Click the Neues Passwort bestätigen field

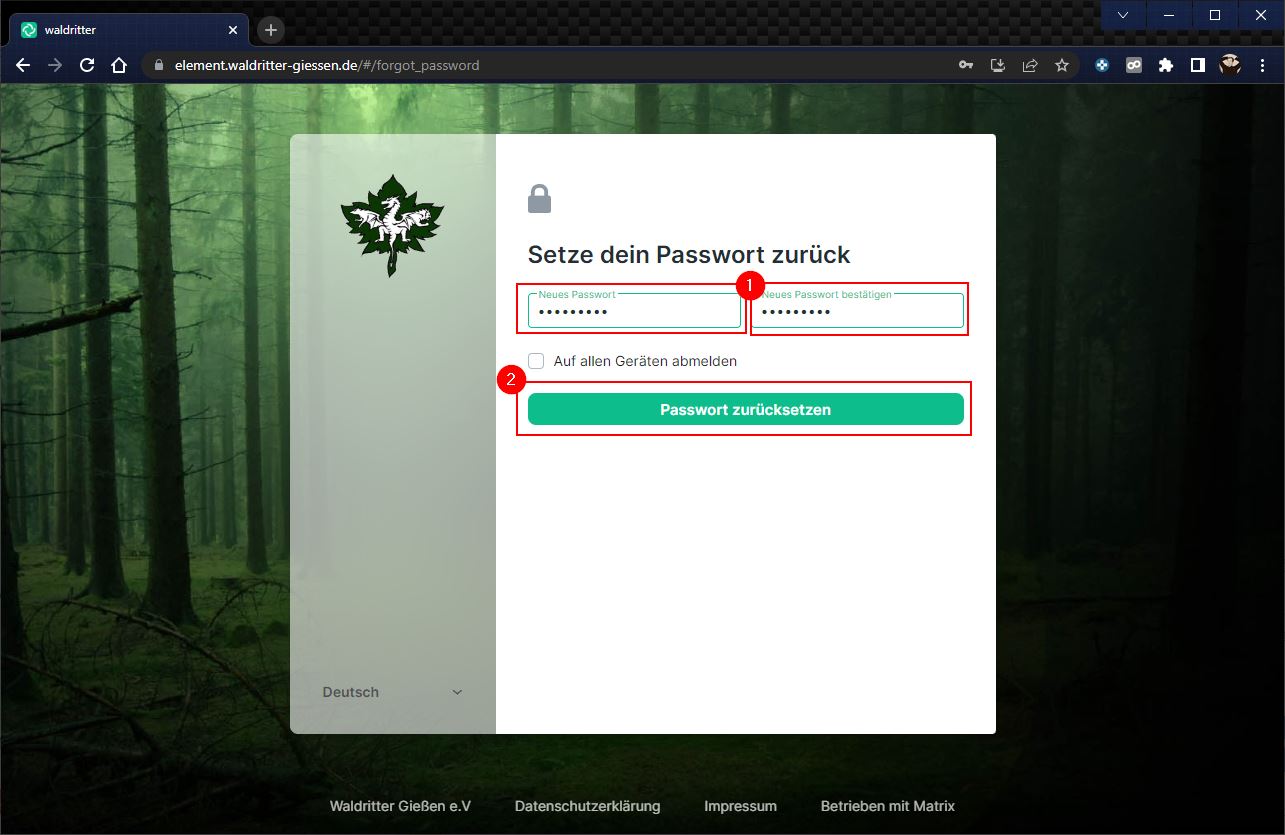(x=857, y=312)
